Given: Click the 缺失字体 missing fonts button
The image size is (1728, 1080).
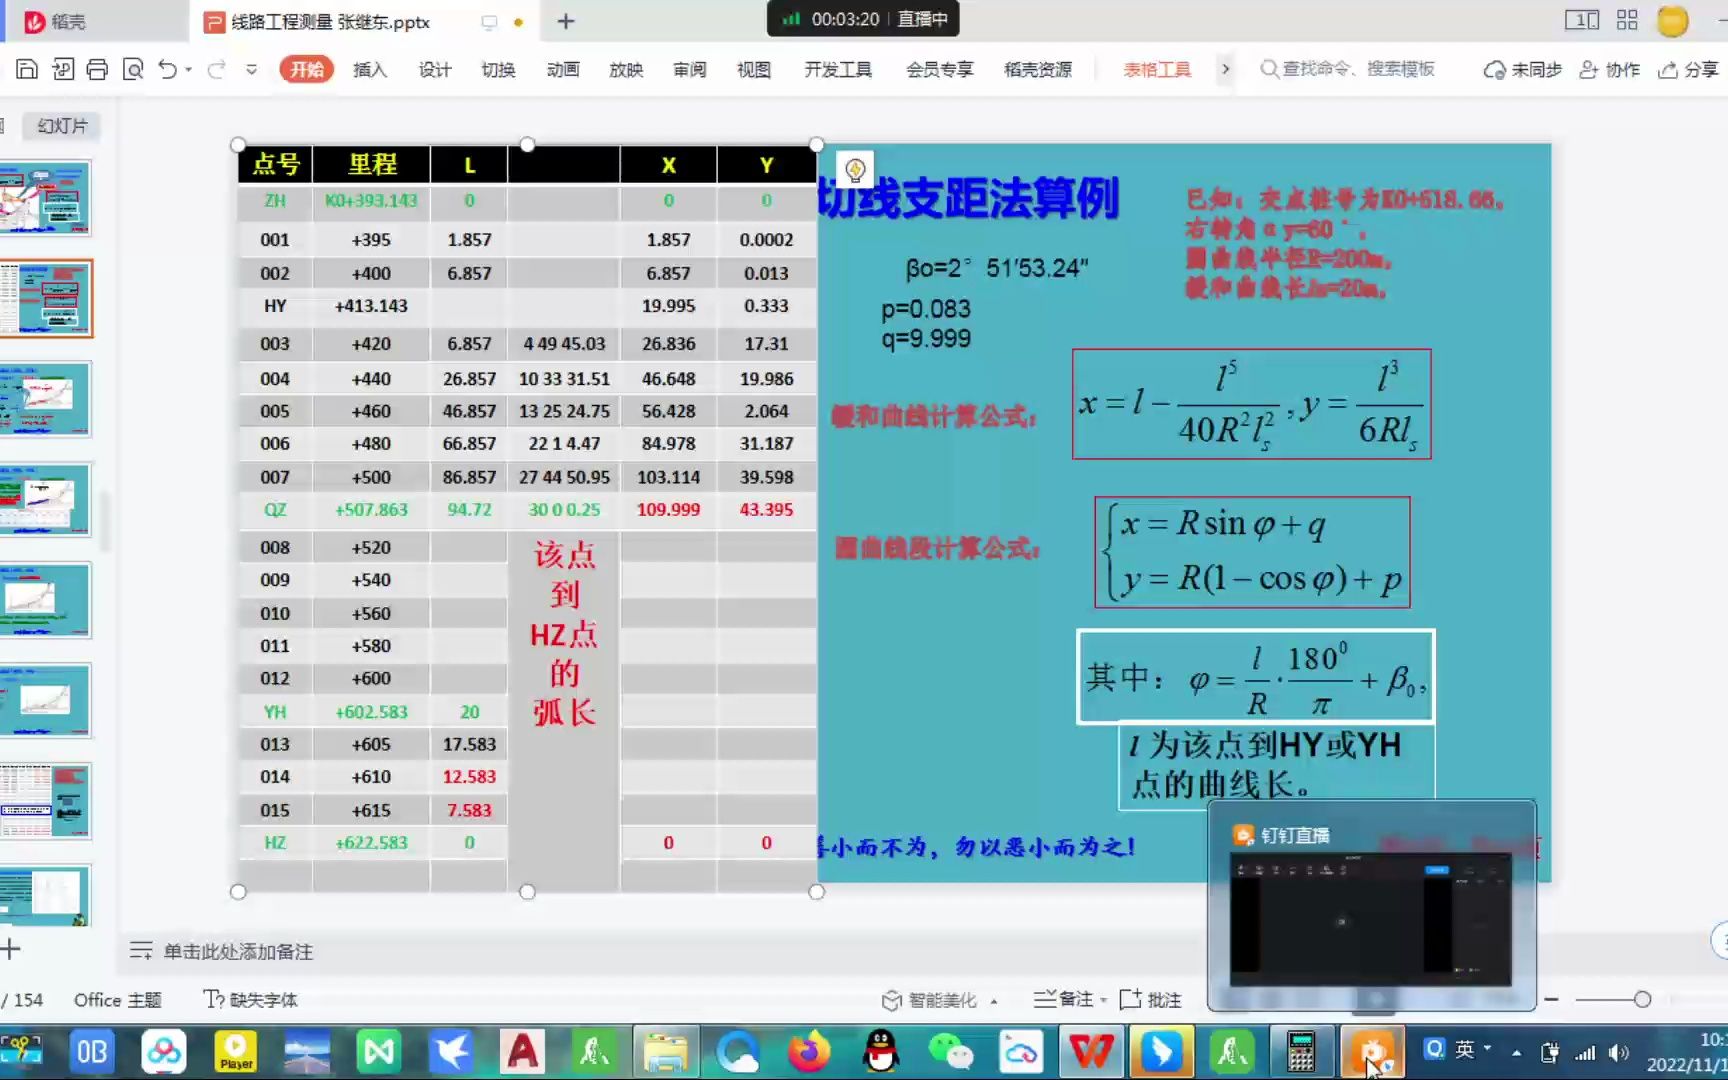Looking at the screenshot, I should tap(250, 999).
